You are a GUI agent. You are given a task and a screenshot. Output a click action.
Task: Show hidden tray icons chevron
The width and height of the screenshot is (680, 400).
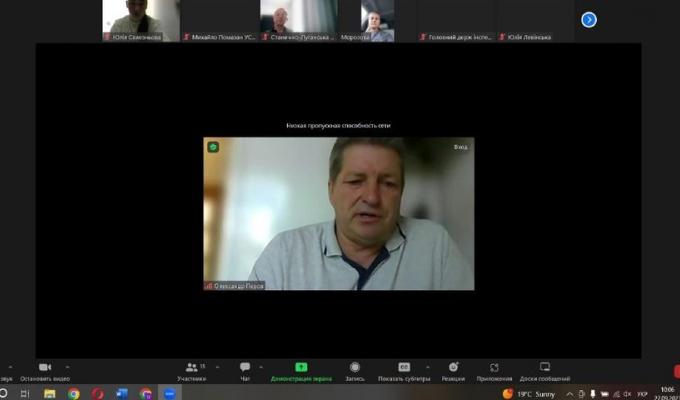pyautogui.click(x=569, y=394)
